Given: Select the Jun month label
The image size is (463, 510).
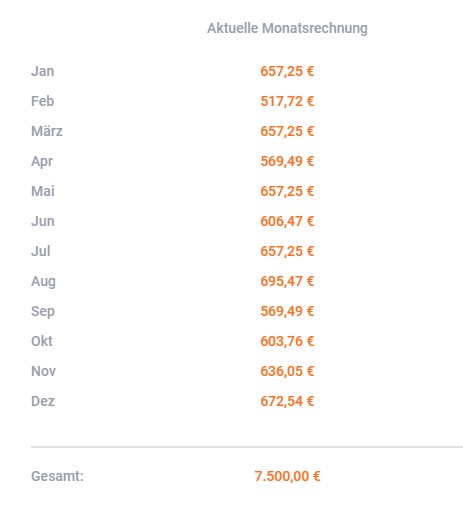Looking at the screenshot, I should click(x=43, y=221).
